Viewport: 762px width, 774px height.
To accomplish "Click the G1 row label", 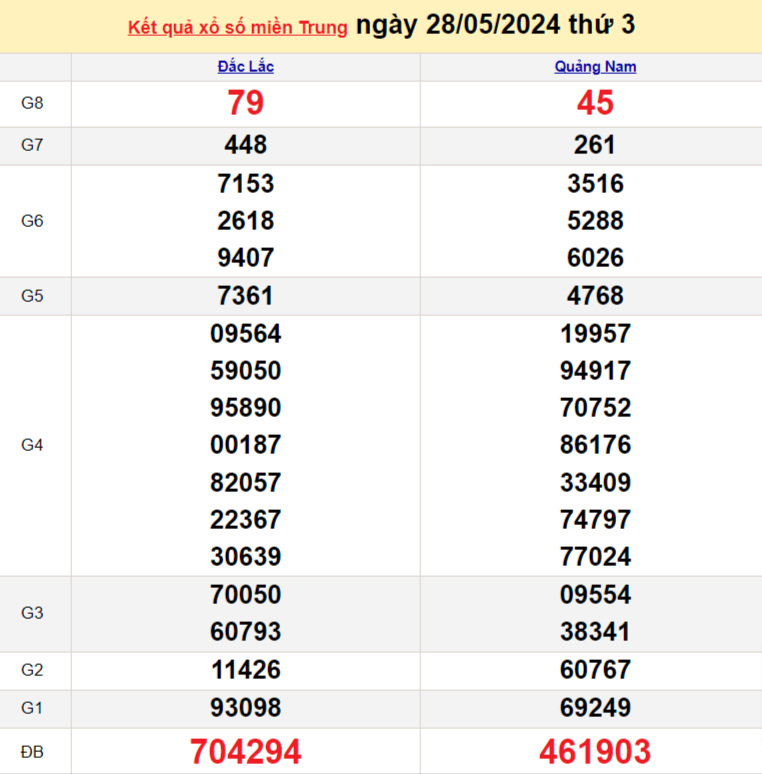I will pyautogui.click(x=33, y=708).
